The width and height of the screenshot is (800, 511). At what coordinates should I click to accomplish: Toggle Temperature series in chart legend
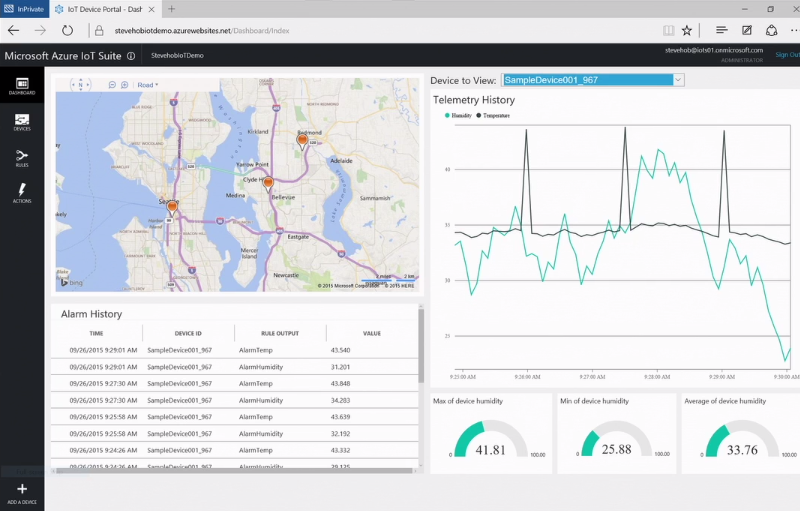pos(492,116)
